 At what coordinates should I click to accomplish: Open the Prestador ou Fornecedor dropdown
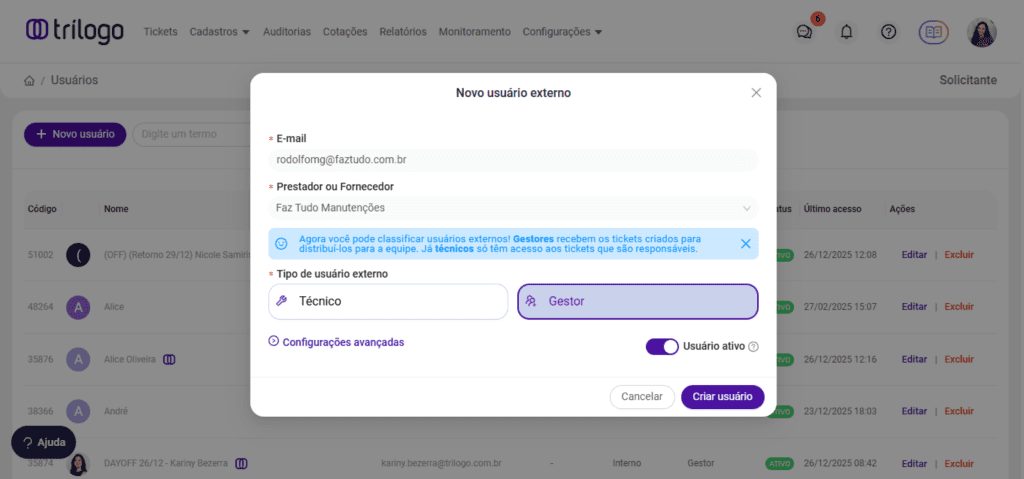point(513,208)
